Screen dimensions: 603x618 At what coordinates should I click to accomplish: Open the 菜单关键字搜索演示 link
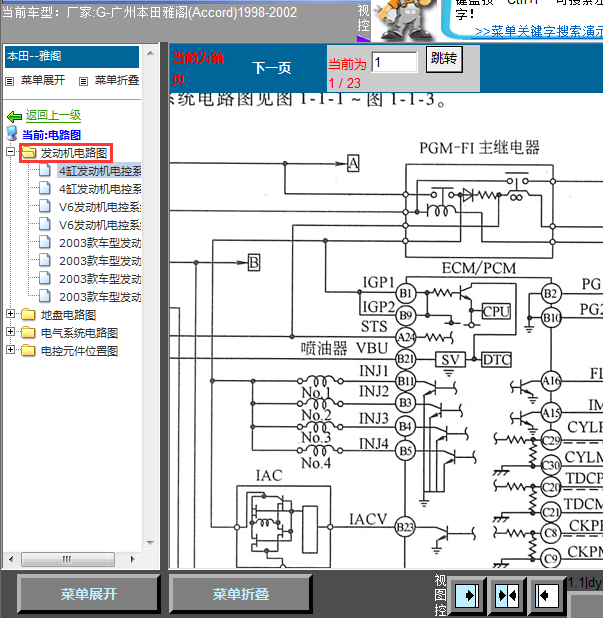click(539, 31)
